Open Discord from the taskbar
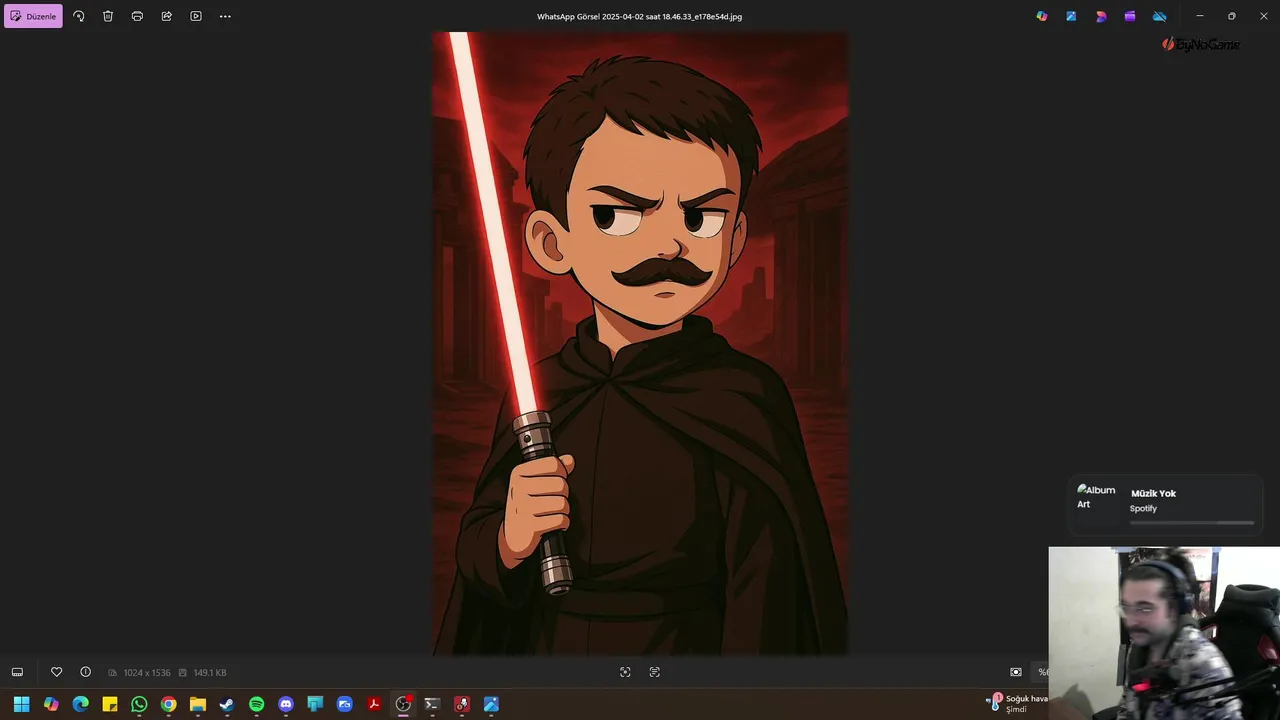The image size is (1280, 720). (x=286, y=704)
